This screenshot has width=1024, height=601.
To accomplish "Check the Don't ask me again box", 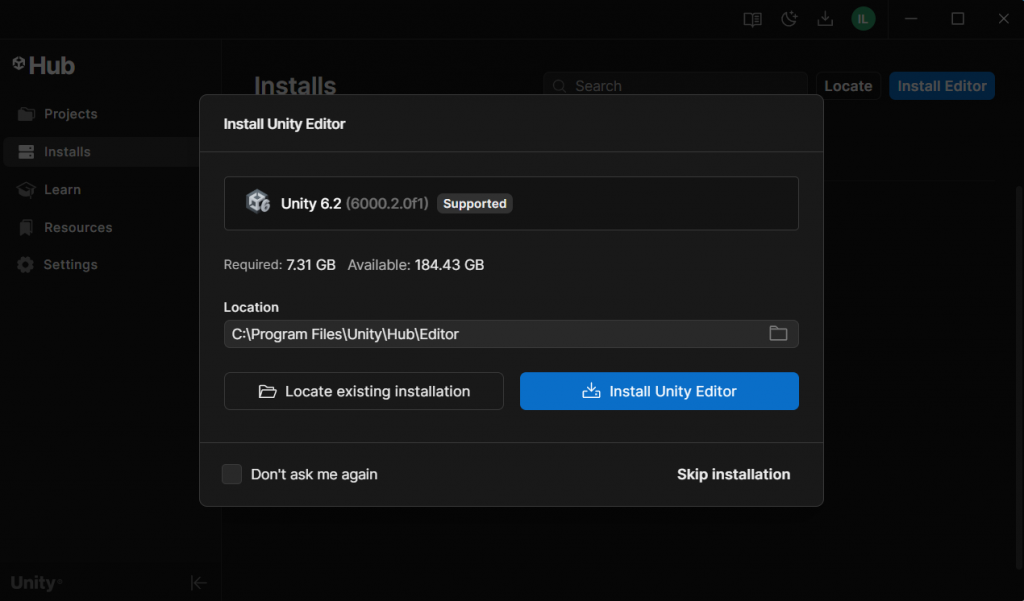I will (232, 474).
